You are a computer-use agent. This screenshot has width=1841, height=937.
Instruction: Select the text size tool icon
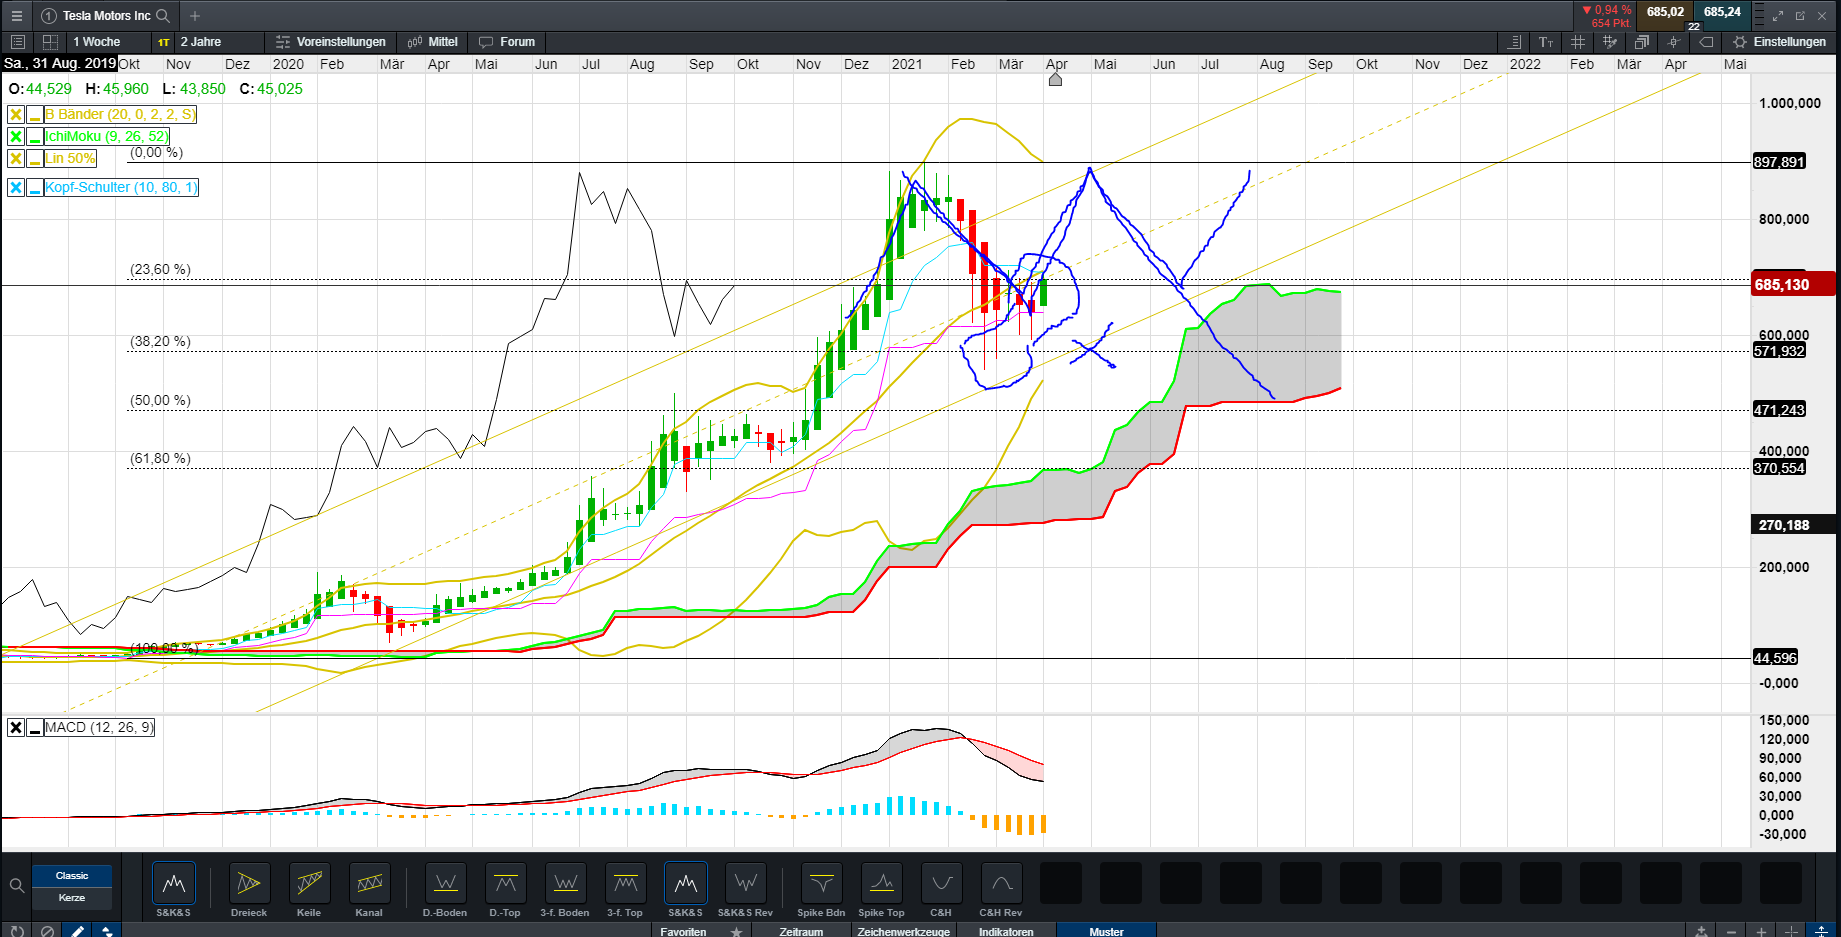pos(1546,42)
